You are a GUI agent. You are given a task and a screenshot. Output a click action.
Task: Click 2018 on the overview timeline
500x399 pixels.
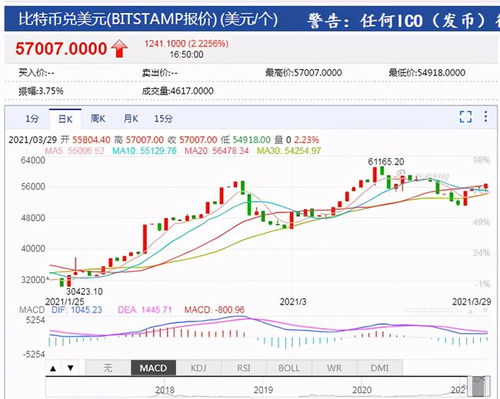pyautogui.click(x=165, y=390)
